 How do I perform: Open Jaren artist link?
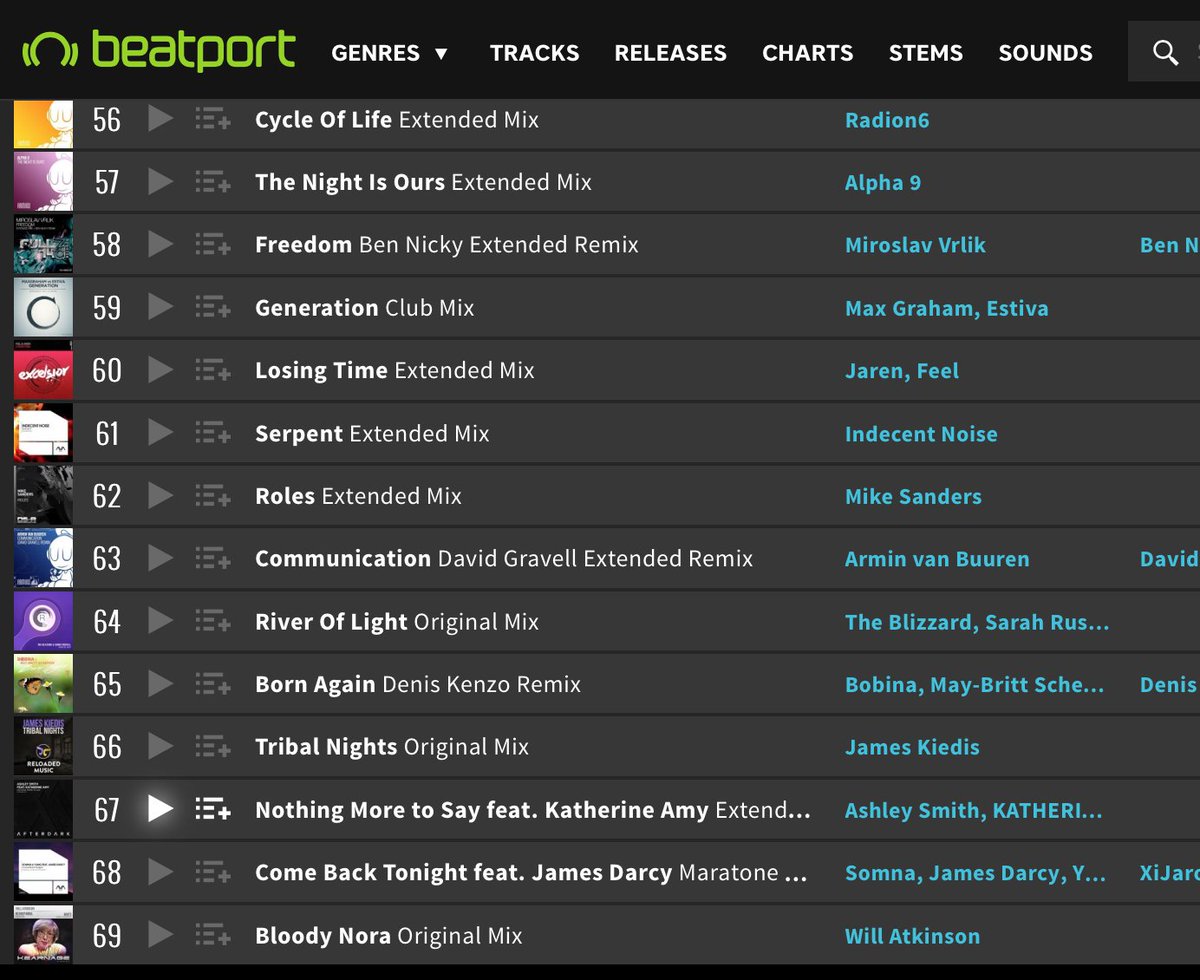pos(876,371)
